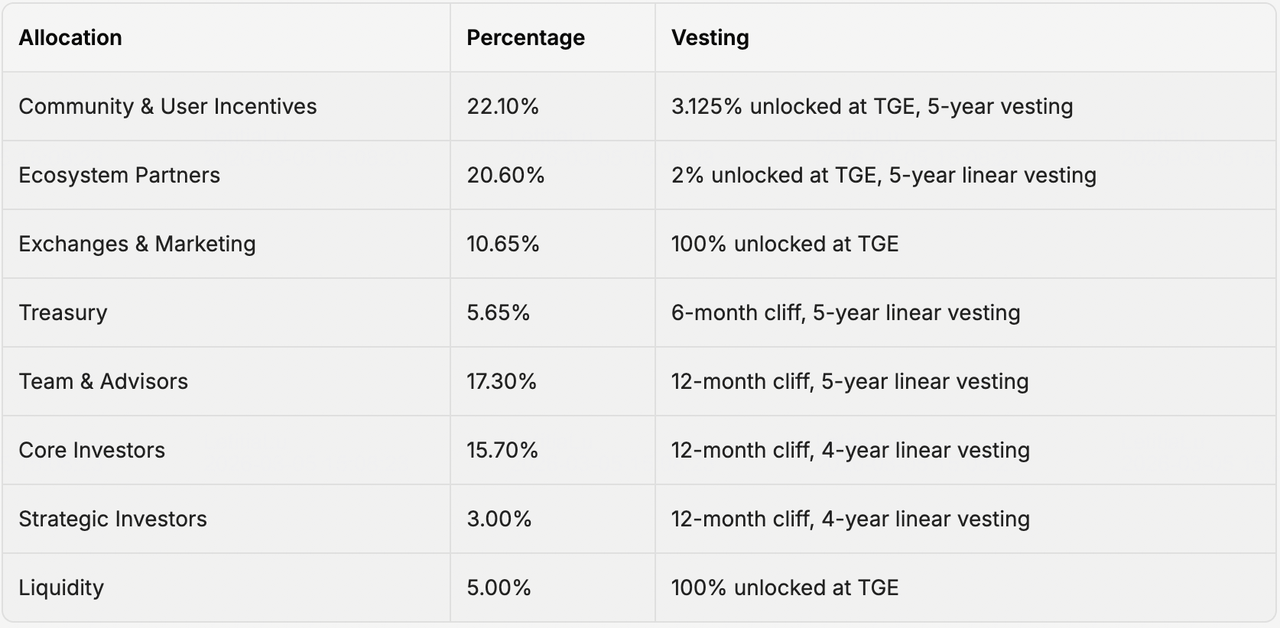The height and width of the screenshot is (628, 1280).
Task: Select the 2% unlocked at TGE vesting cell
Action: tap(883, 175)
